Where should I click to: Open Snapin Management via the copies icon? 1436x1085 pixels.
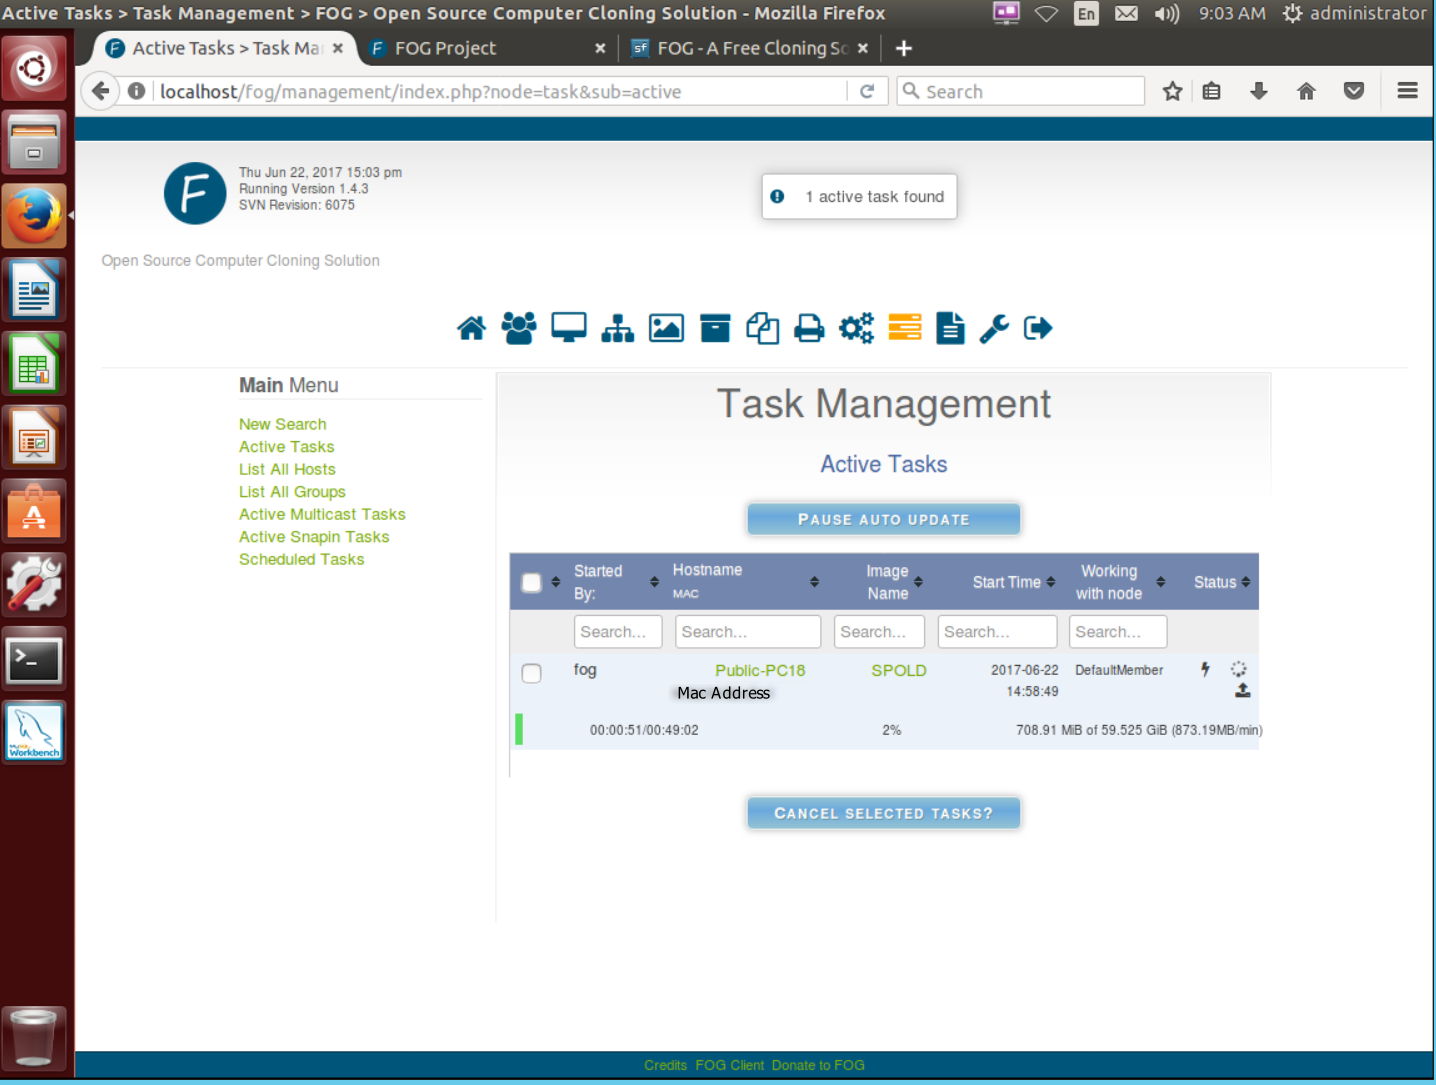pos(762,327)
